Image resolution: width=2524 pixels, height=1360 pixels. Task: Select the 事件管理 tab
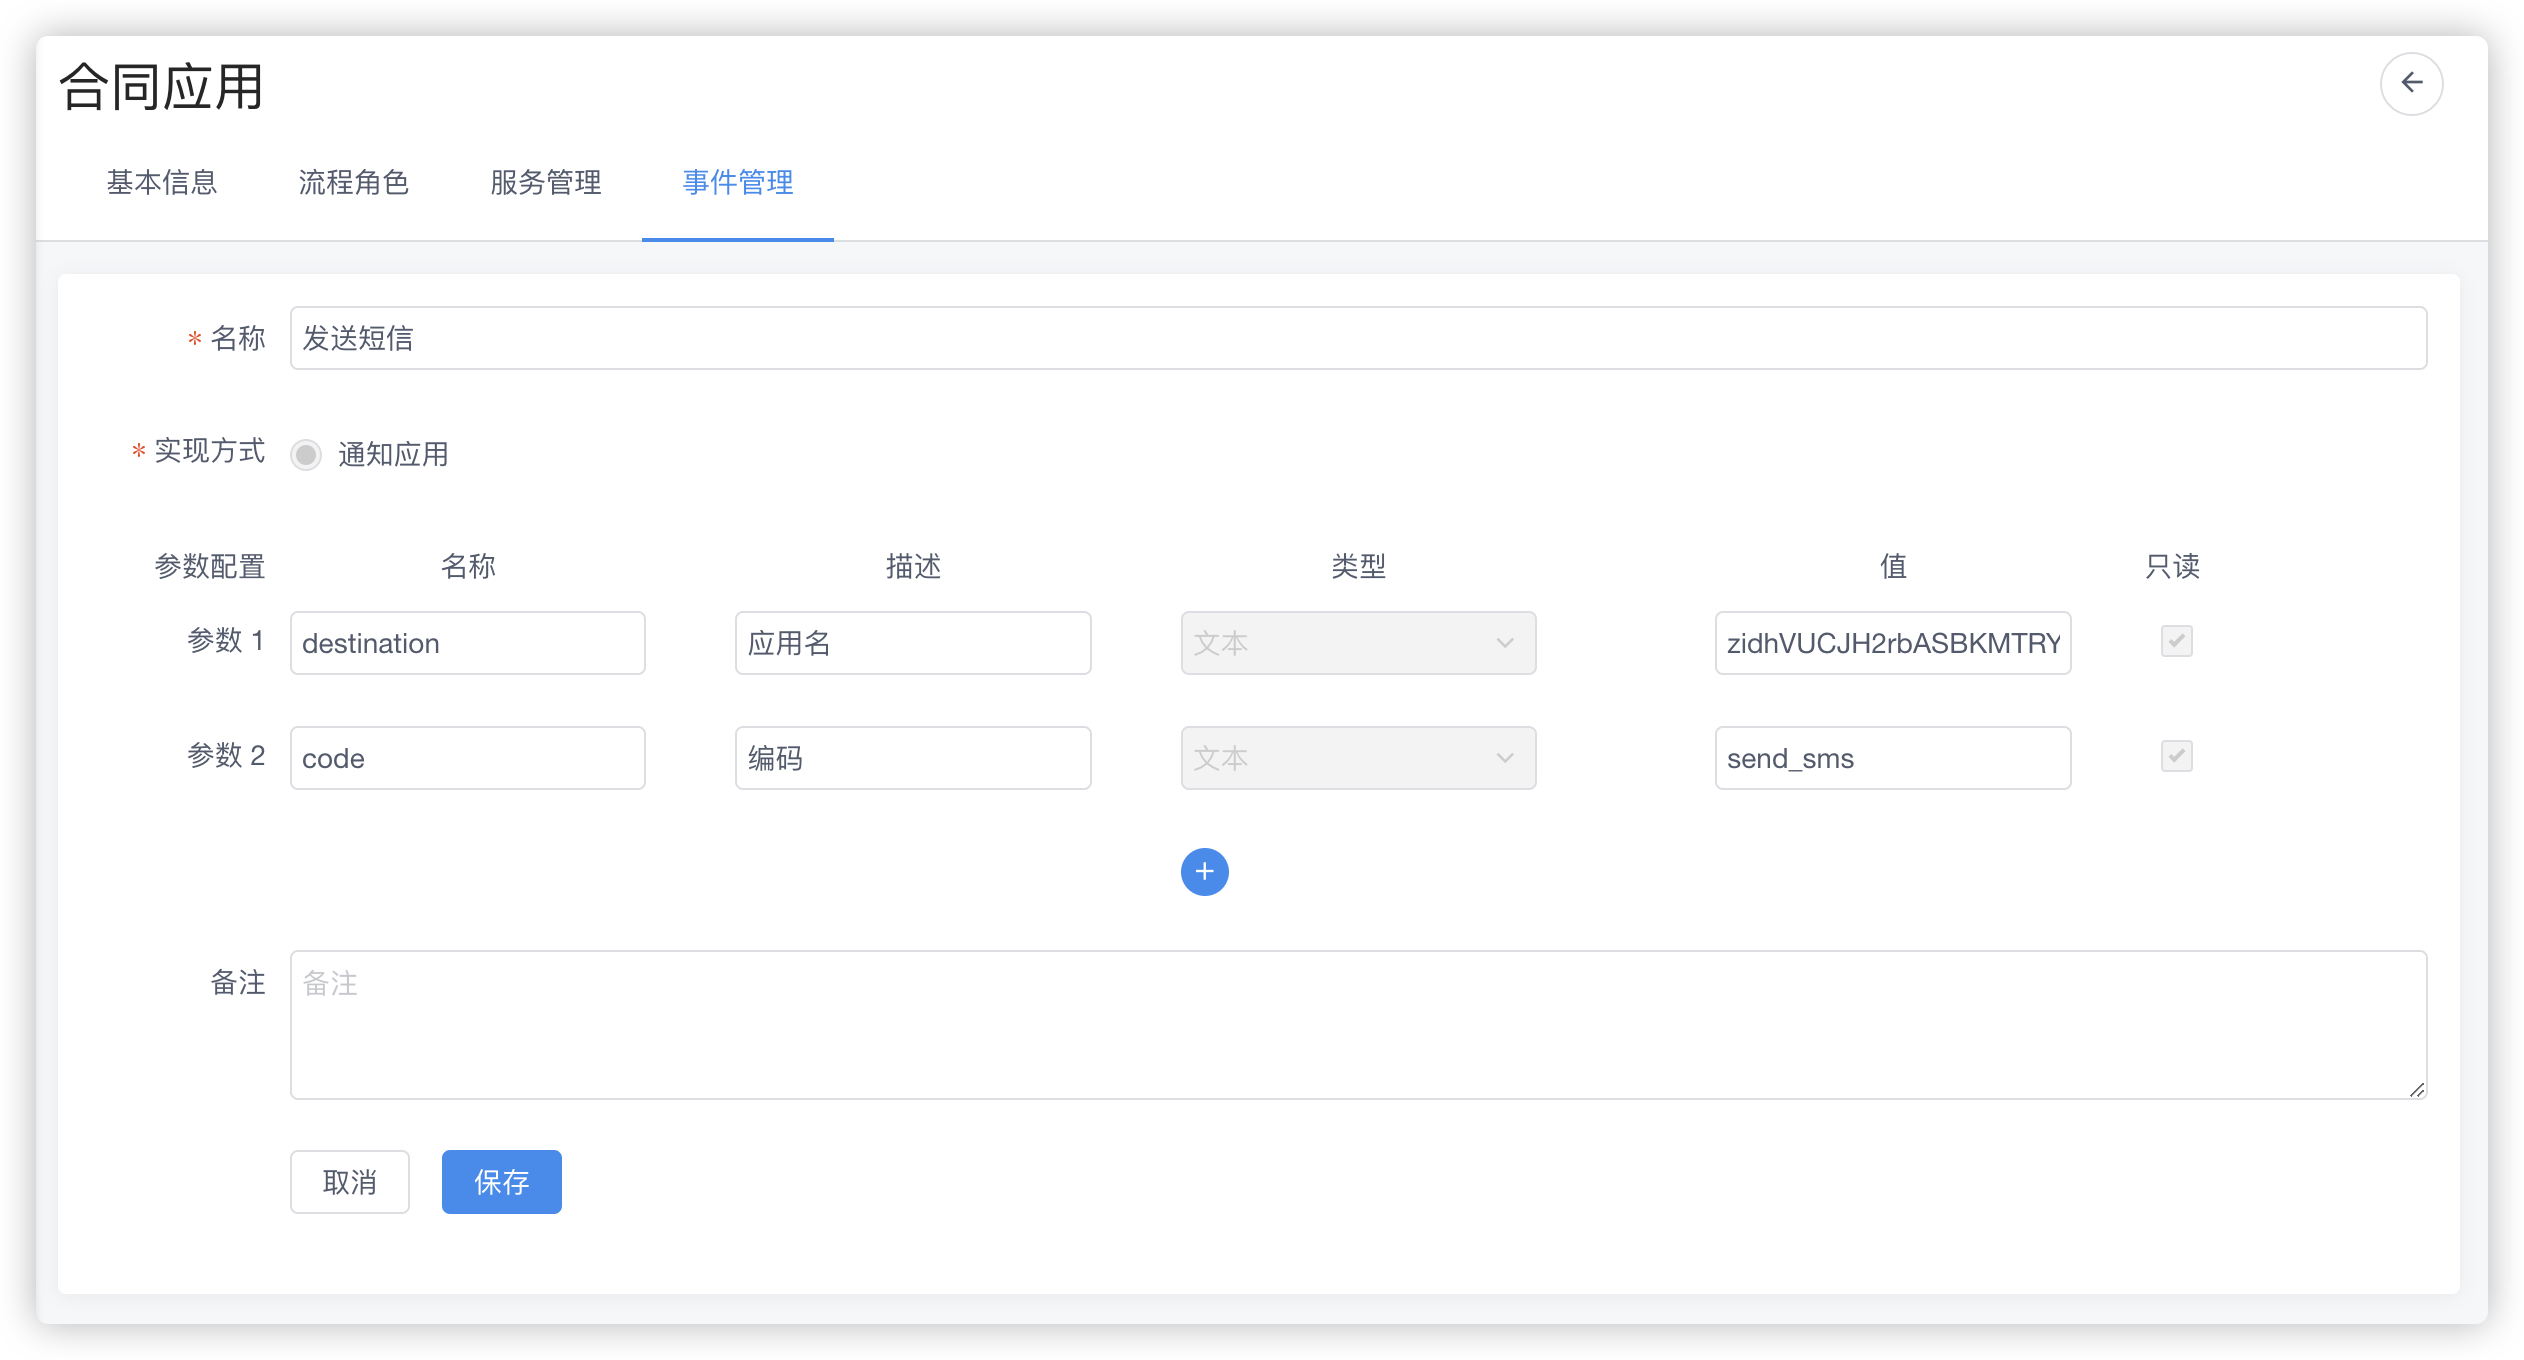738,182
